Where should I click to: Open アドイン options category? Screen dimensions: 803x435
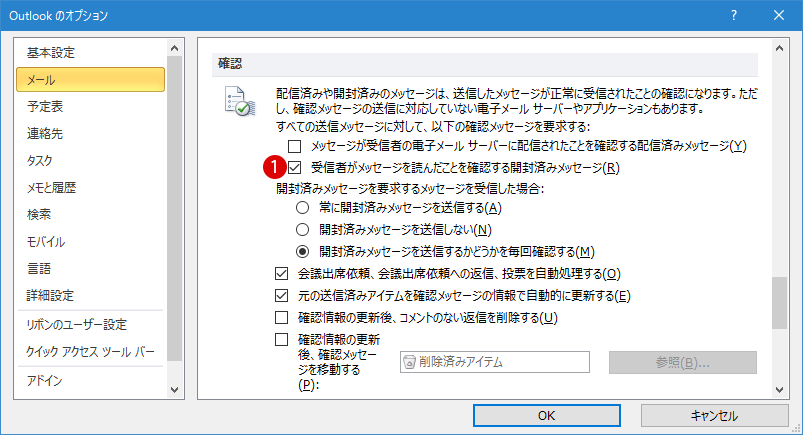[91, 380]
